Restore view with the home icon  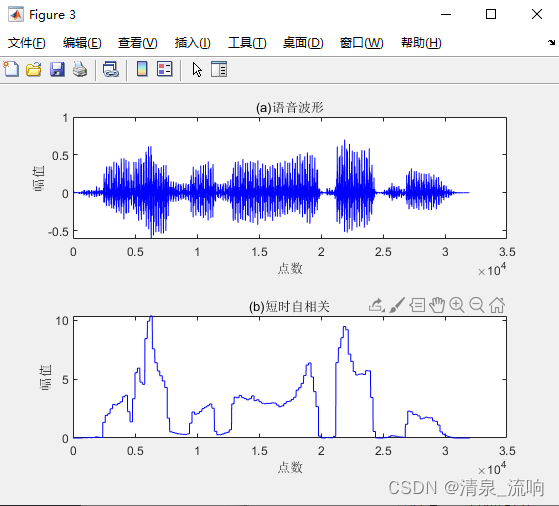(497, 305)
